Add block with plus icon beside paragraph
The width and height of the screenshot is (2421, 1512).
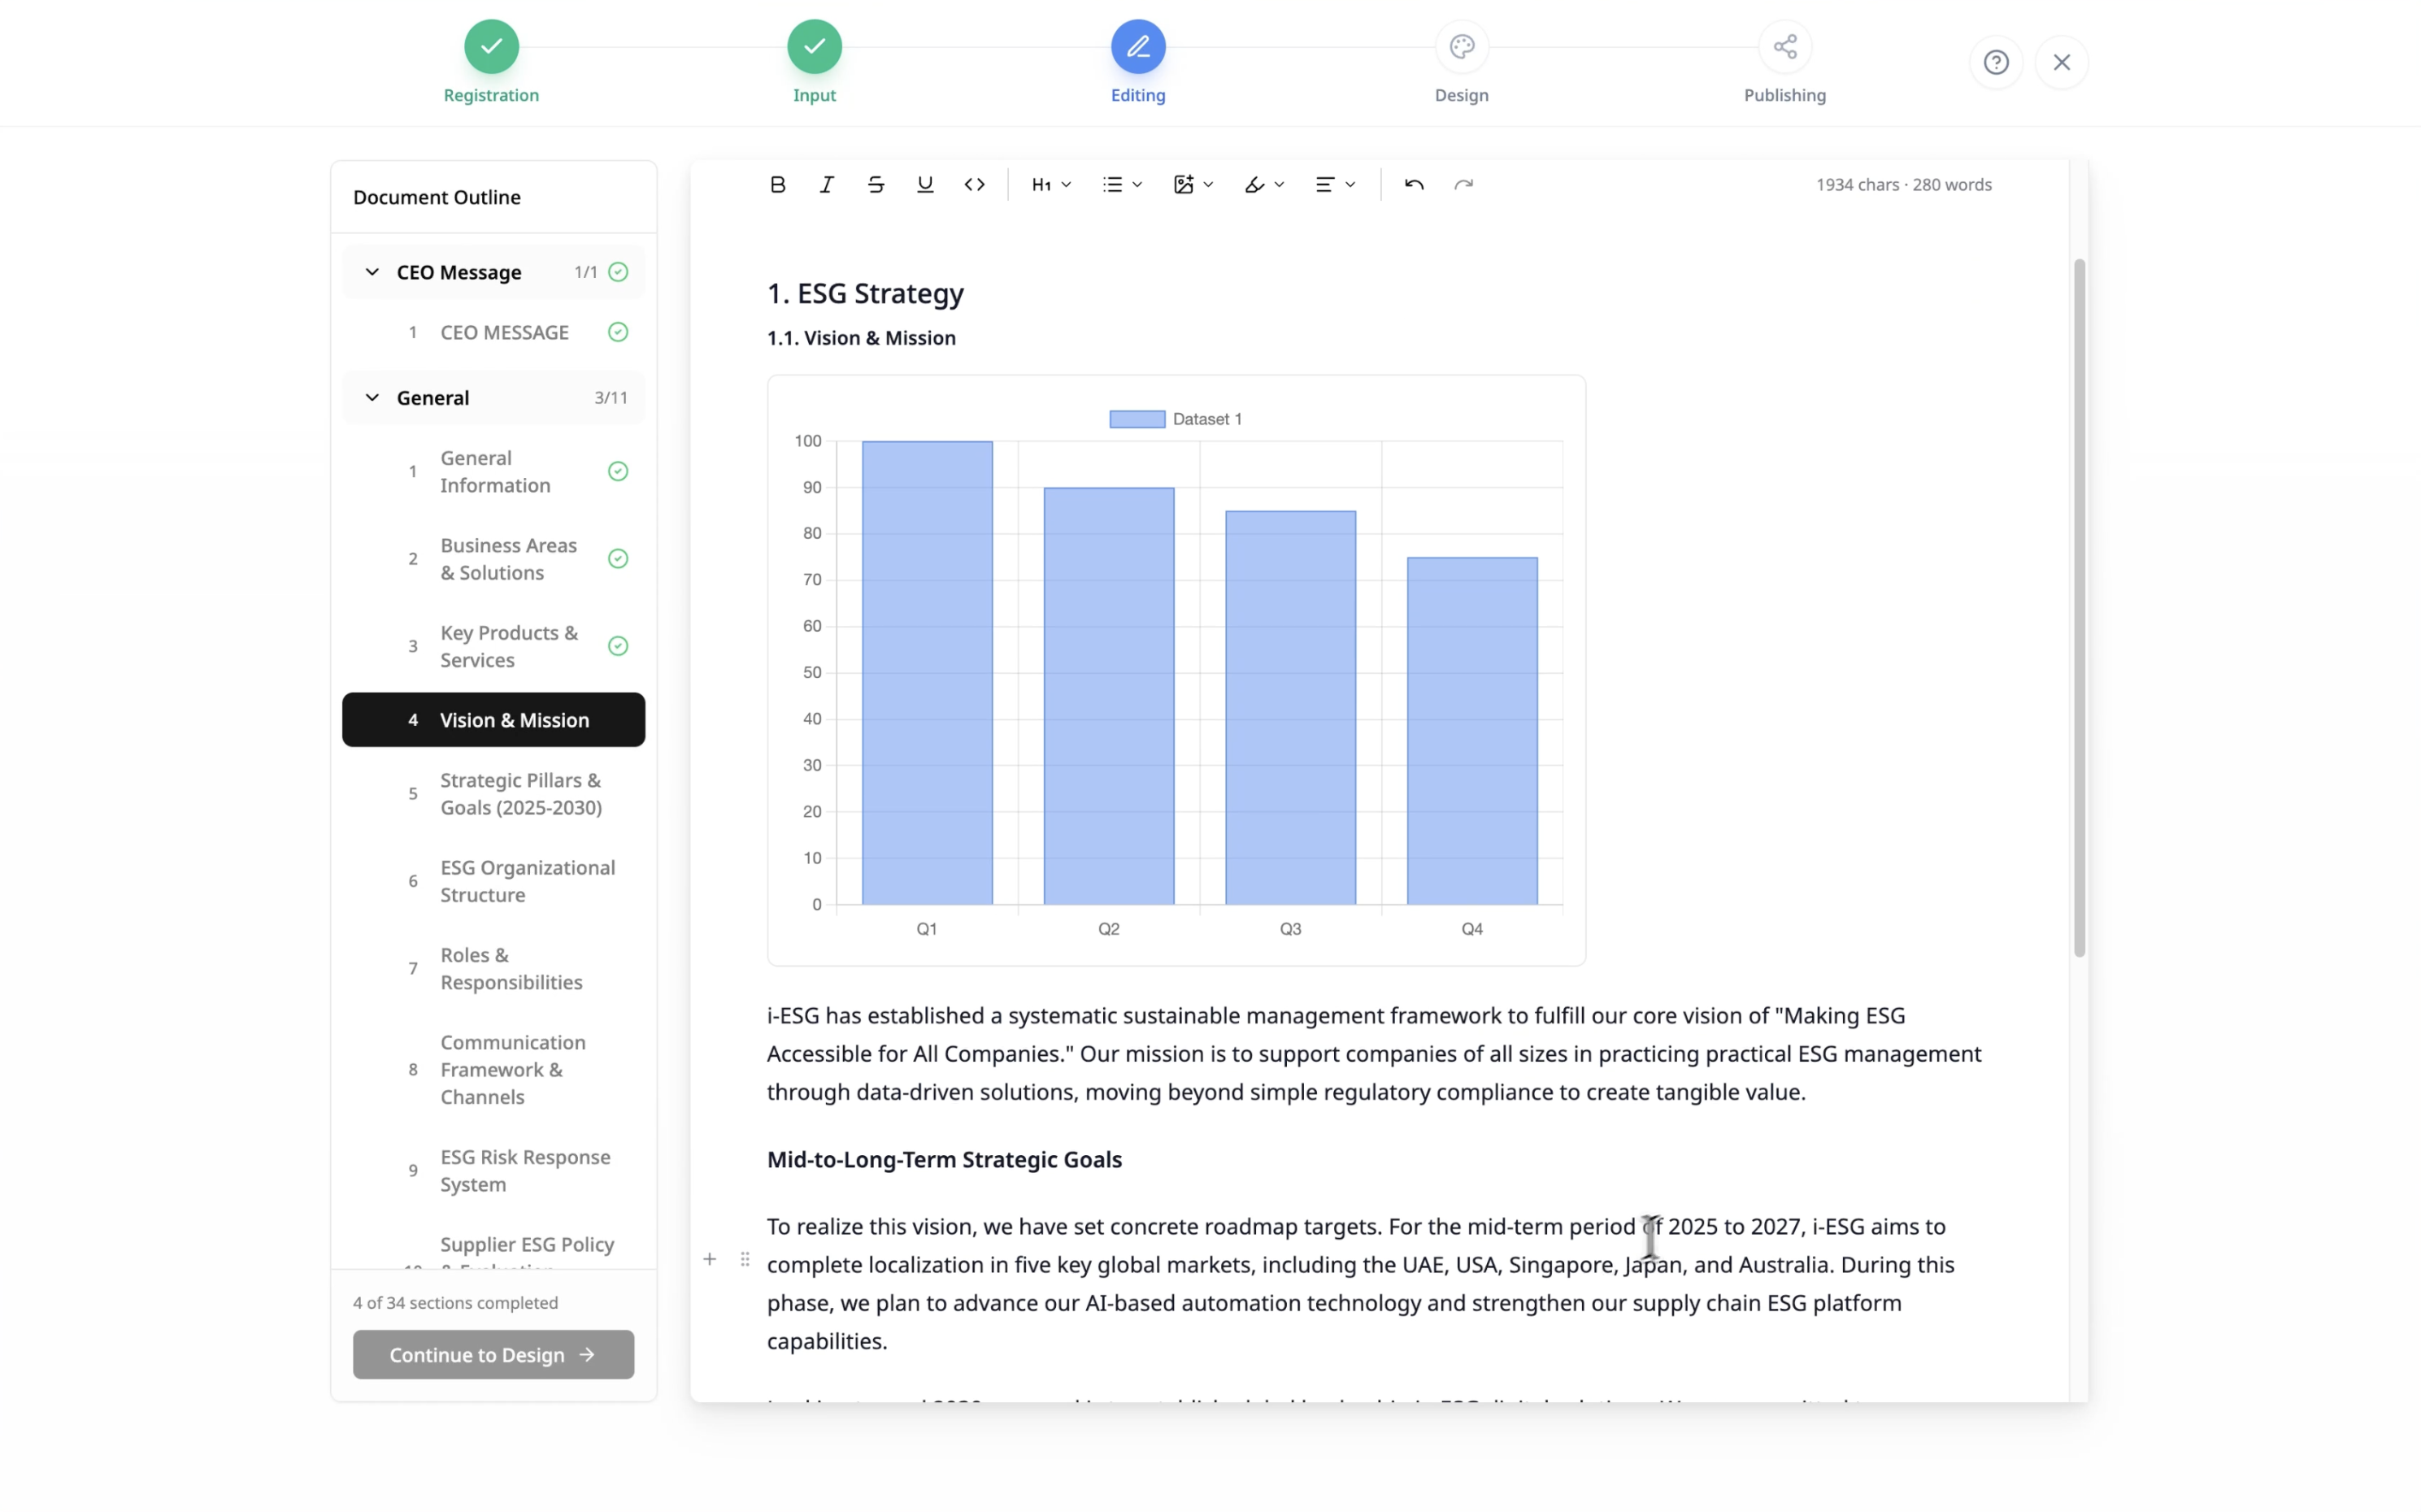[709, 1259]
